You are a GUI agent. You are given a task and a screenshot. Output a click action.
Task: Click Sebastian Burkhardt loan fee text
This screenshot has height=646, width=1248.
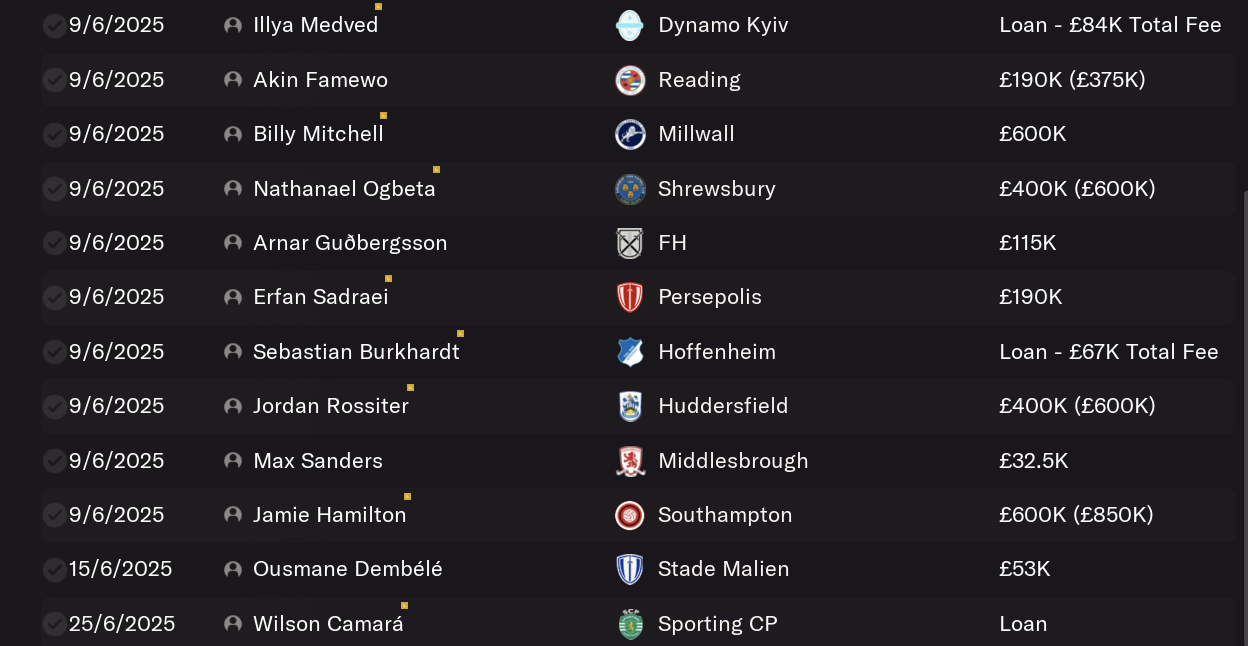click(x=1109, y=352)
